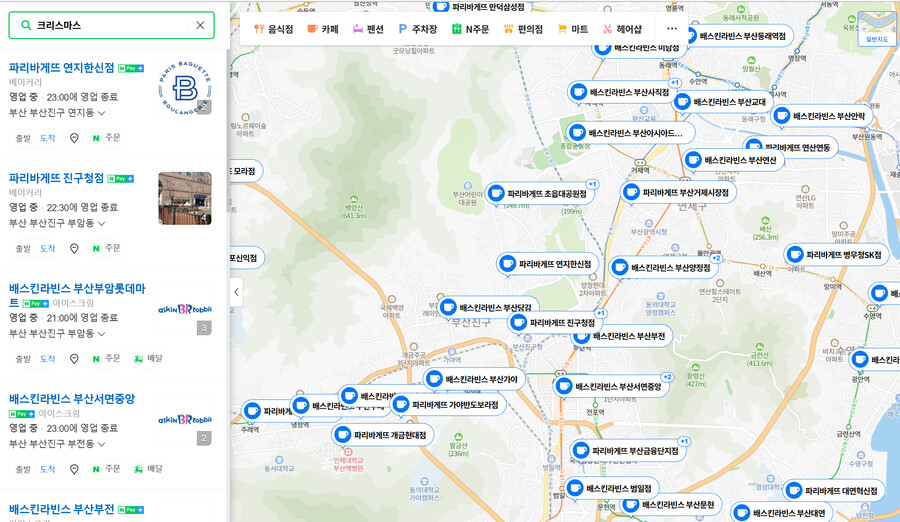The height and width of the screenshot is (522, 900).
Task: Set 연지한신점 as 도착 point
Action: click(x=48, y=138)
